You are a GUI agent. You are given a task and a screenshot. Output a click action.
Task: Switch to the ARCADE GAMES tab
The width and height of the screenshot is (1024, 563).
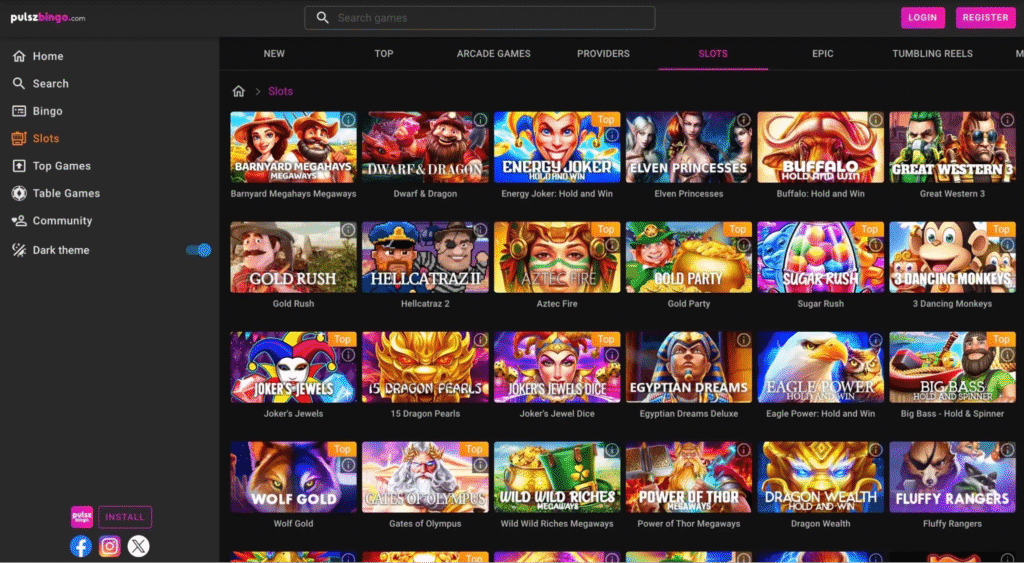click(x=494, y=54)
